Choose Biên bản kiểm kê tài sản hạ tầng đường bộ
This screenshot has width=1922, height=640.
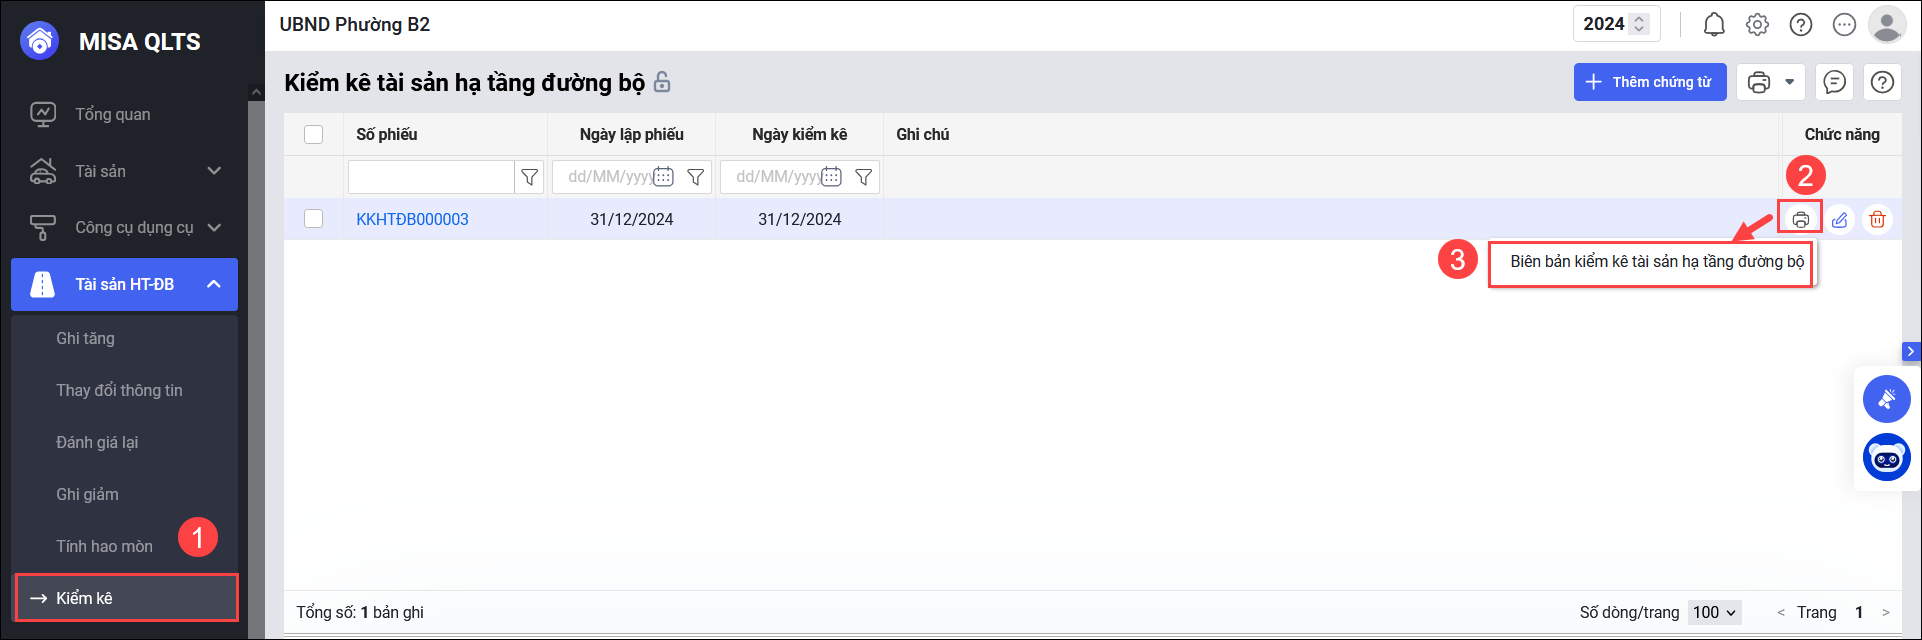click(x=1656, y=262)
